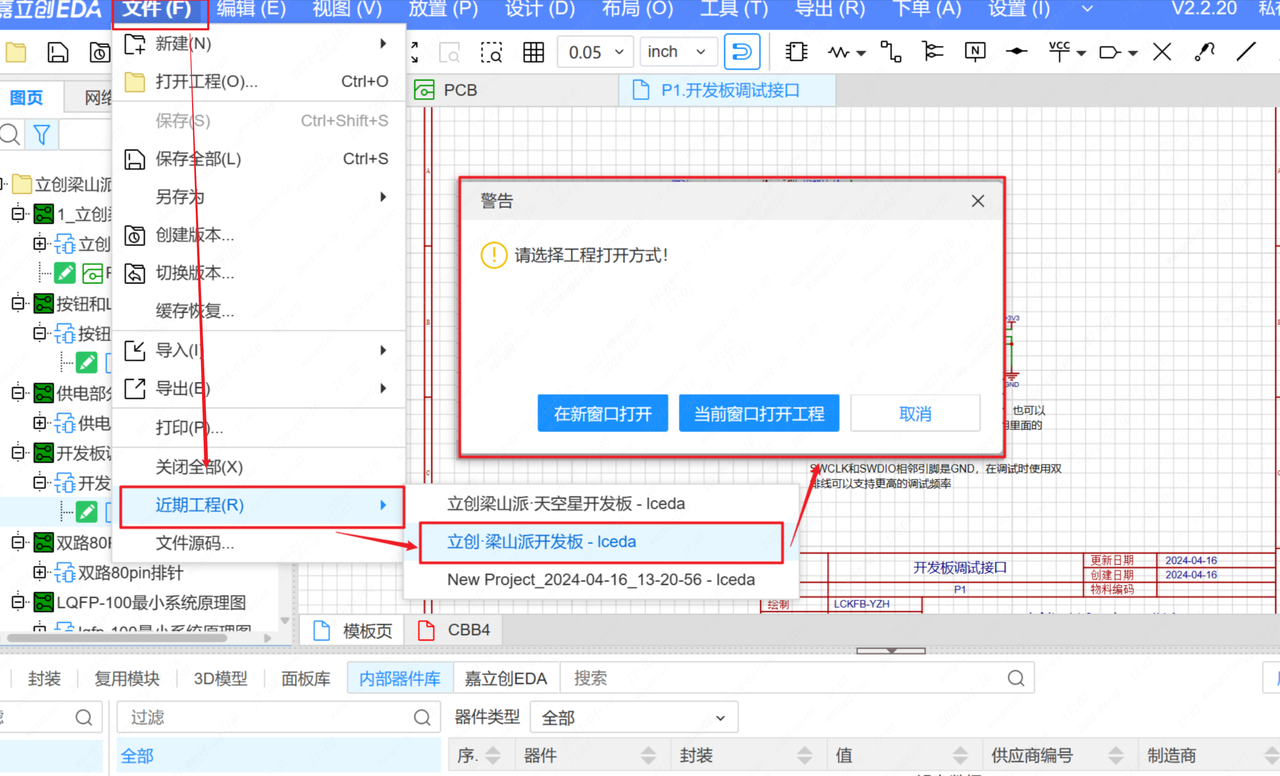Open the 设计(D) menu

[x=540, y=10]
